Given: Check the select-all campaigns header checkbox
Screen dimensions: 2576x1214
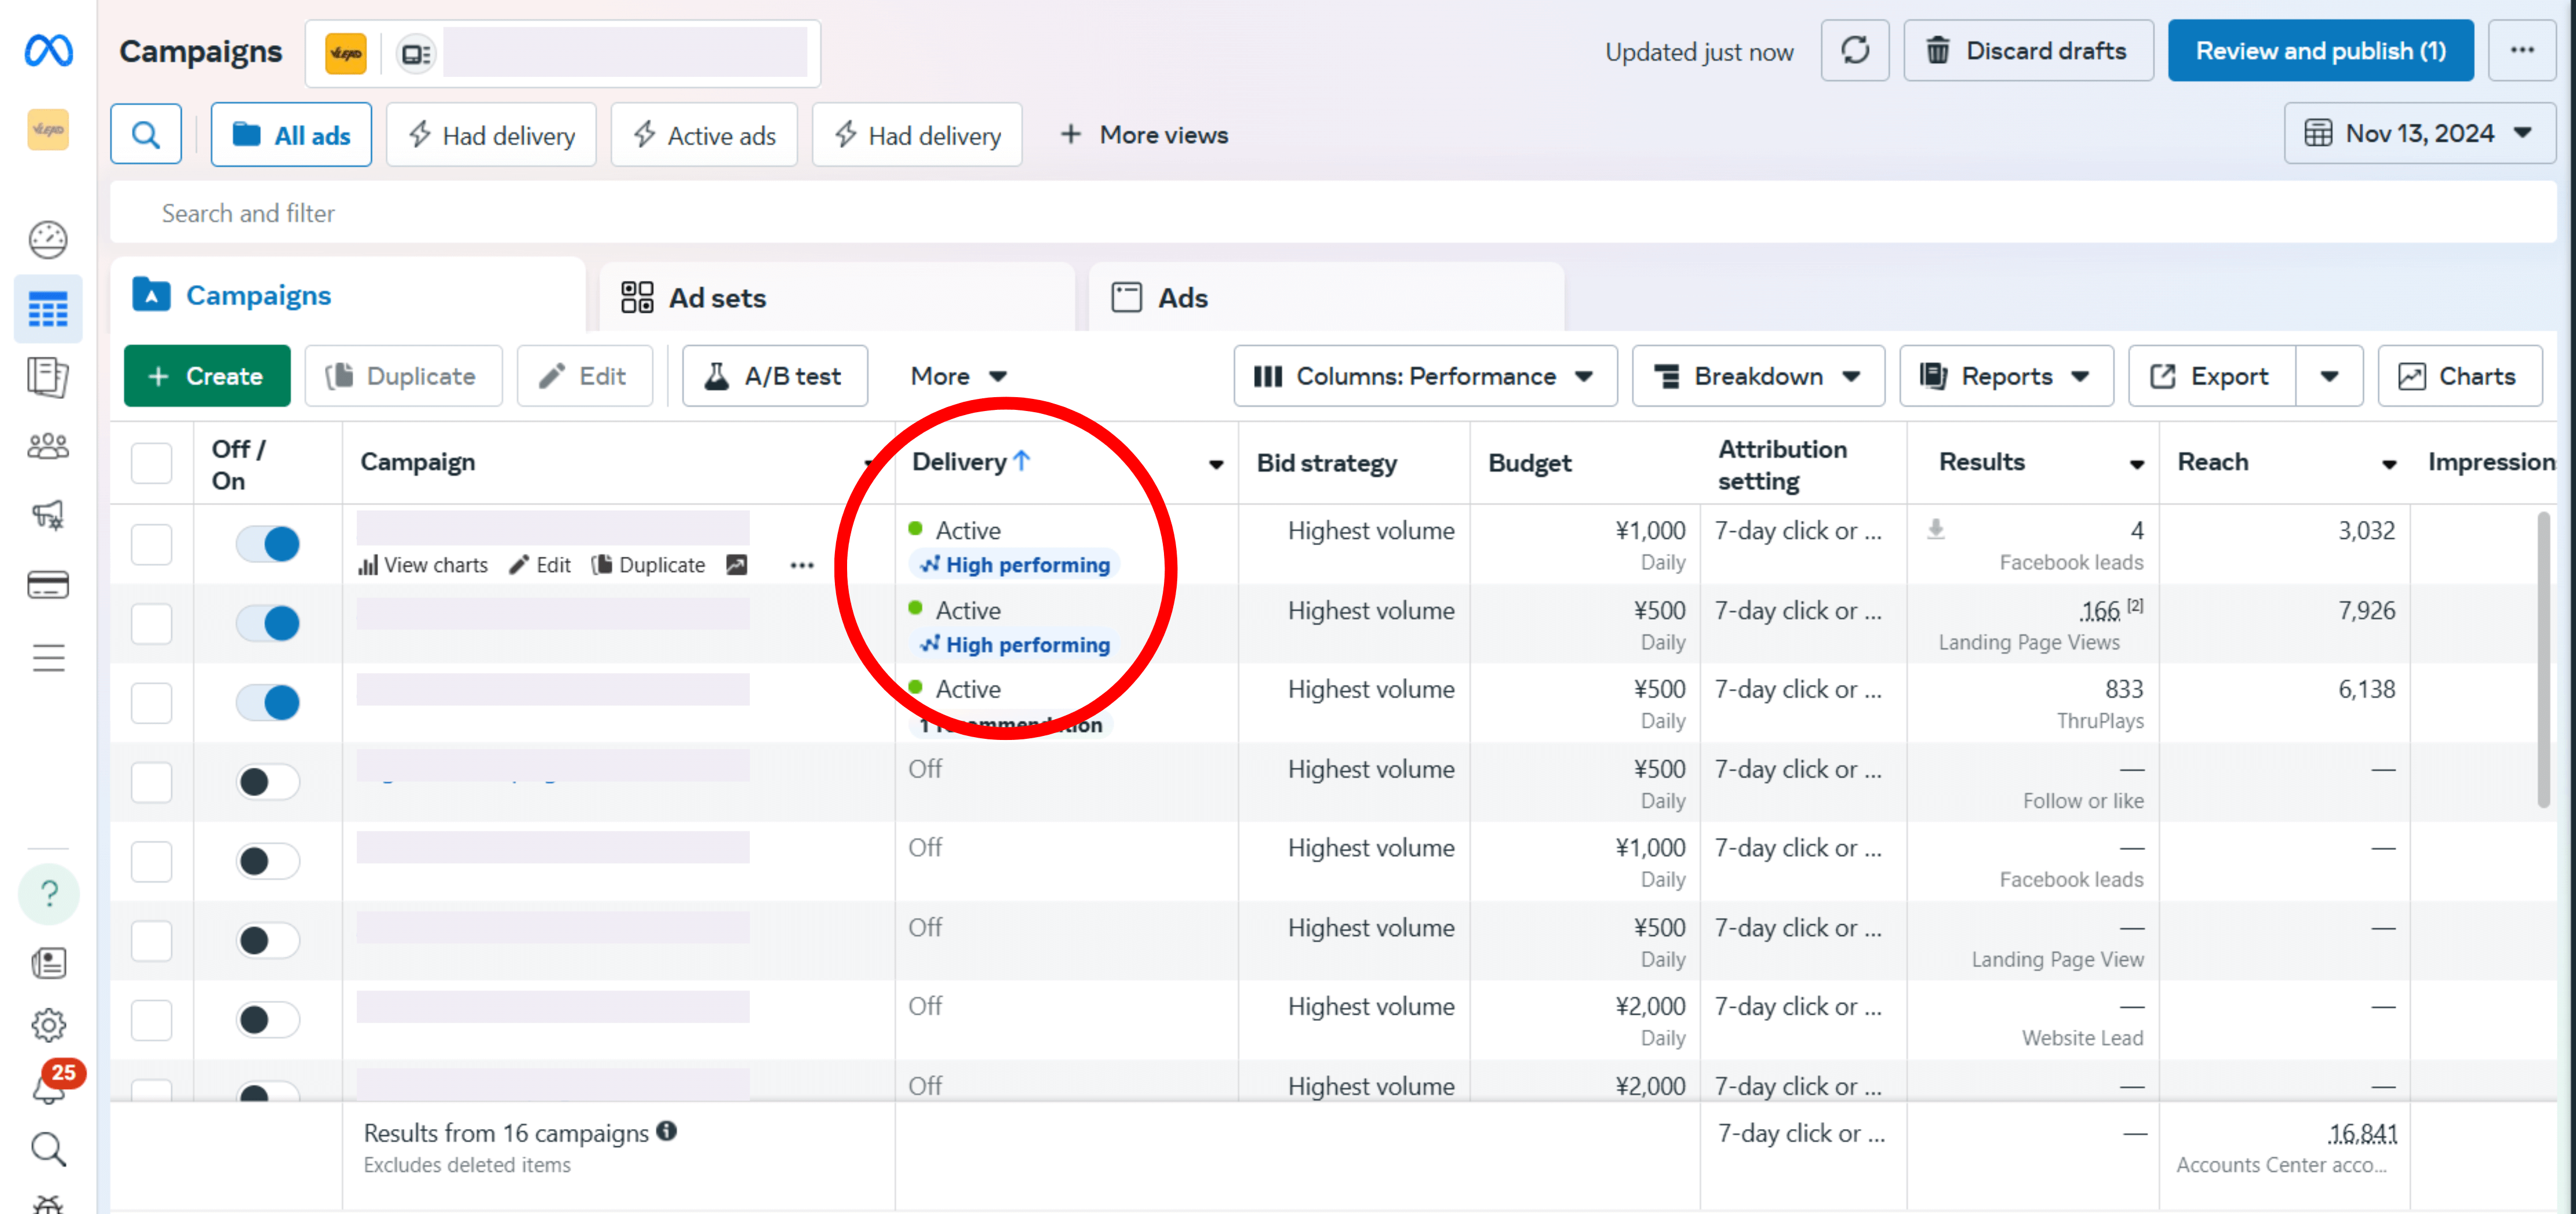Looking at the screenshot, I should point(152,463).
